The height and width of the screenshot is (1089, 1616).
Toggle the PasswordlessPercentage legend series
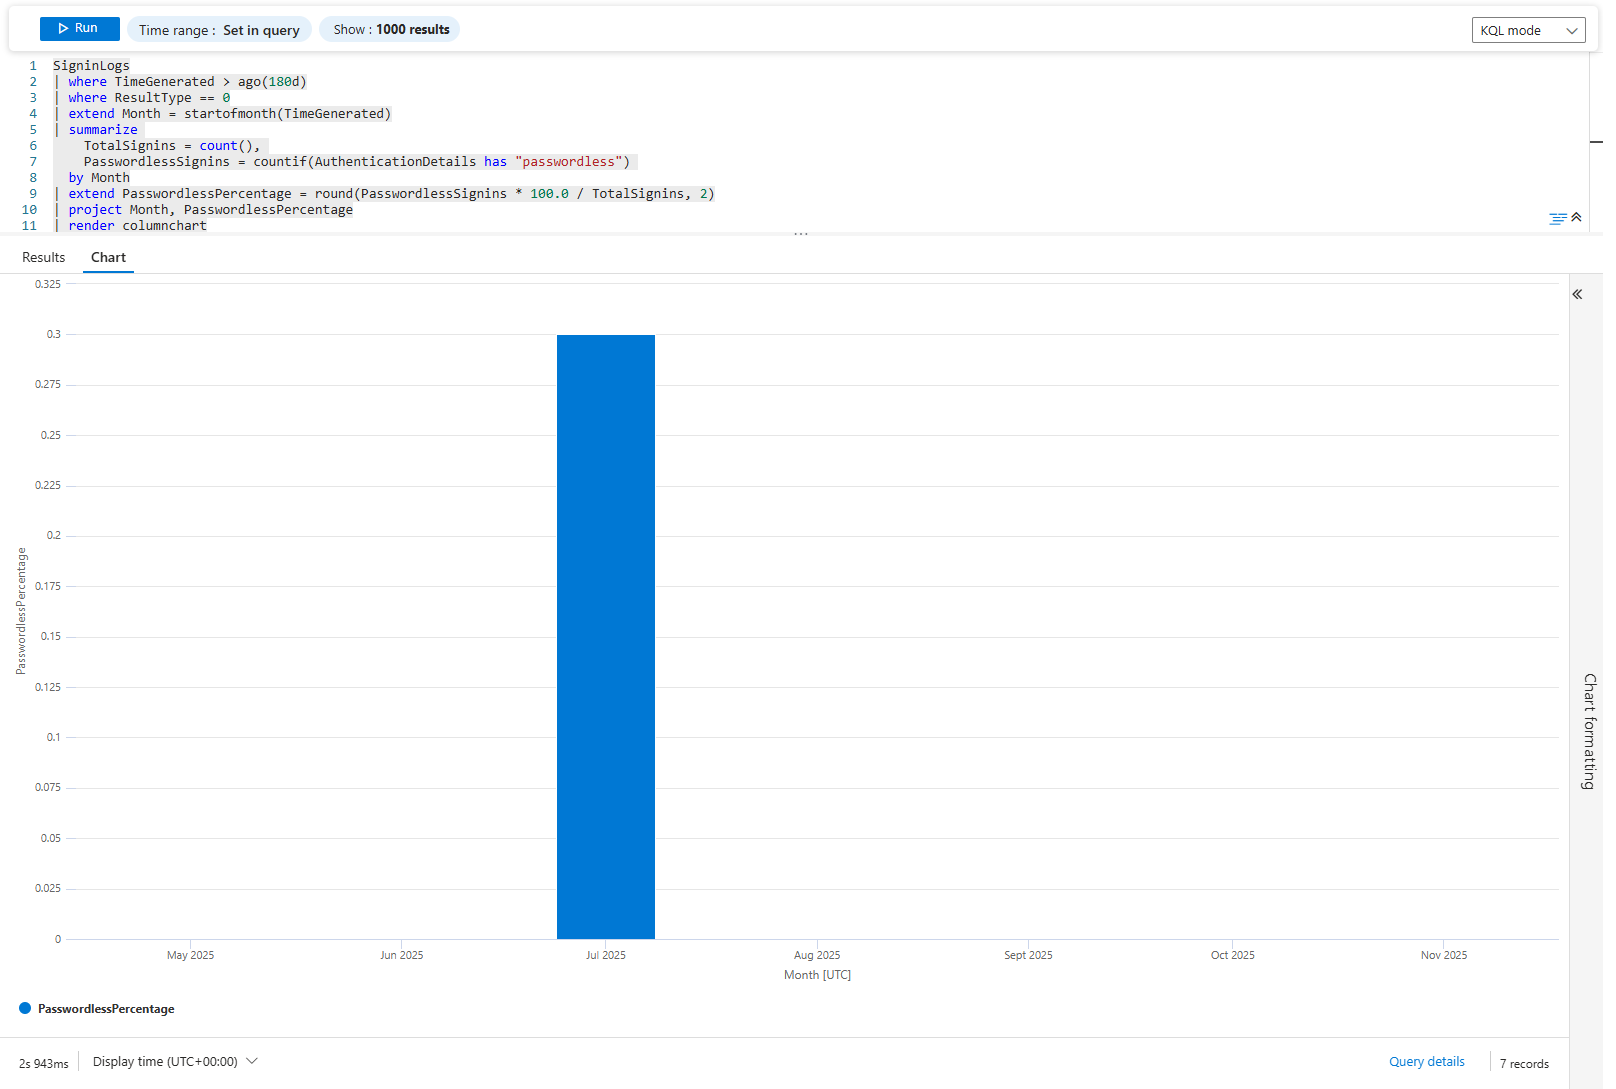tap(106, 1009)
